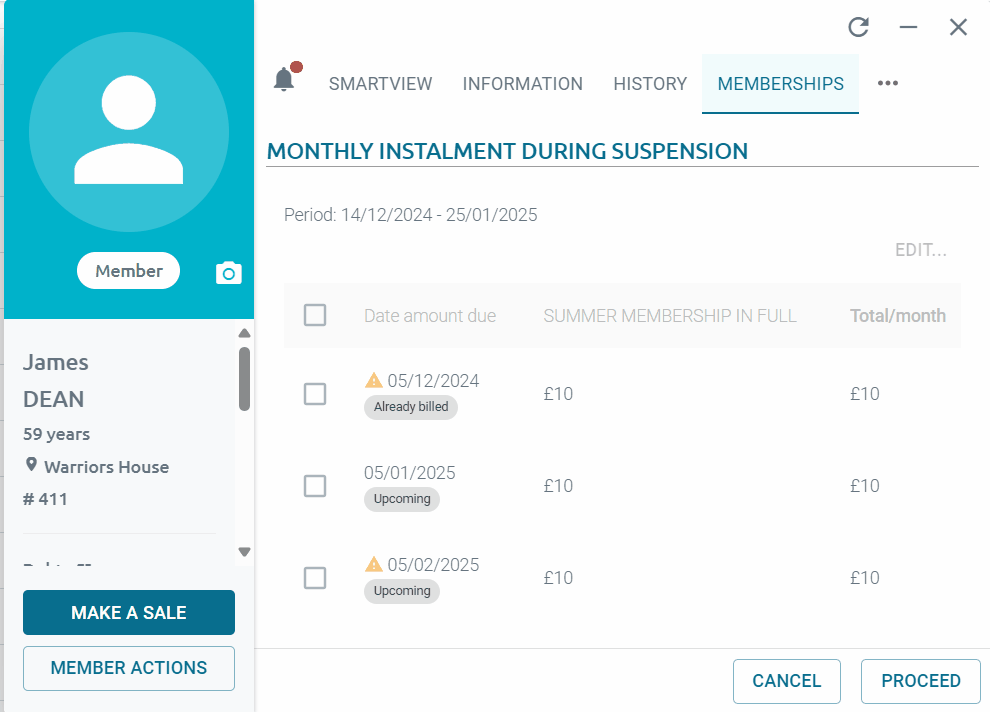Open the HISTORY tab
This screenshot has width=990, height=712.
[x=650, y=84]
